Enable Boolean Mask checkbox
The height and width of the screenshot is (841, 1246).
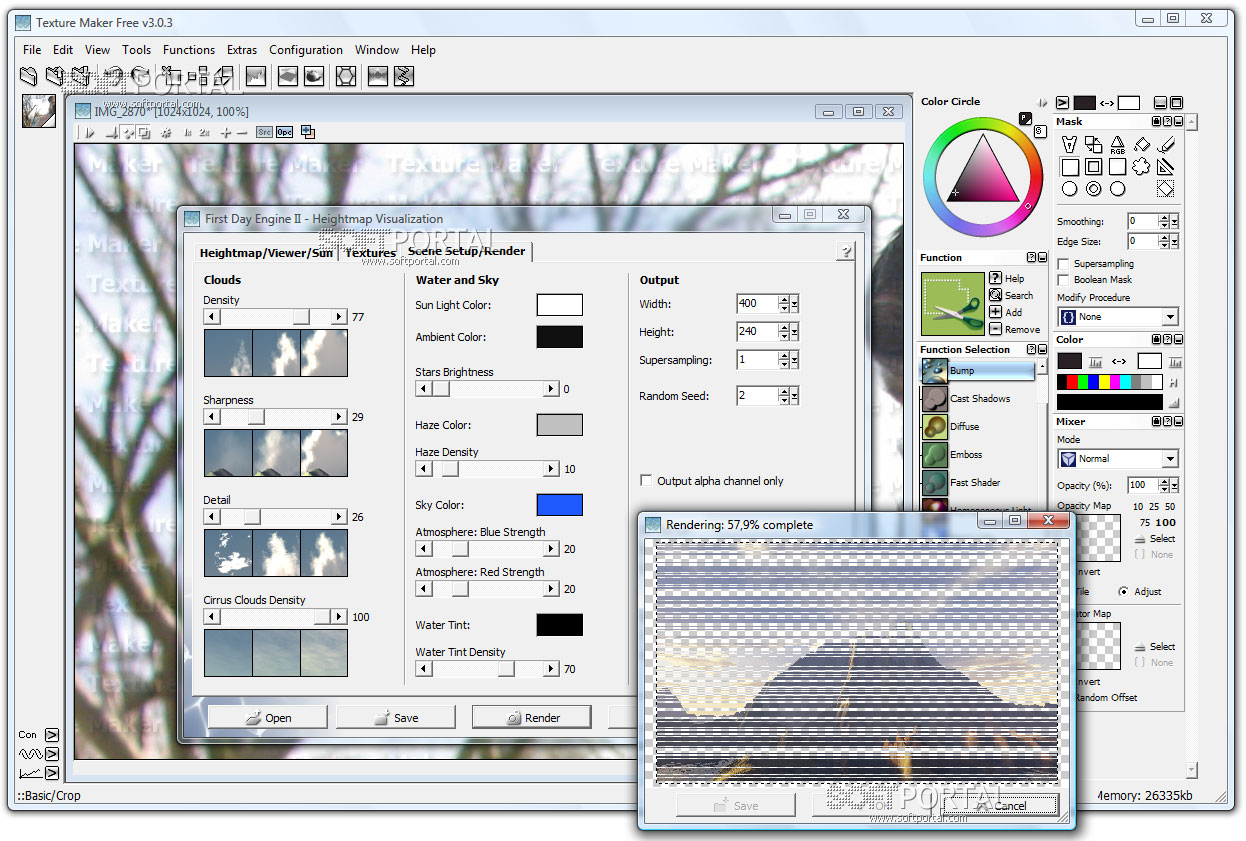[1063, 280]
